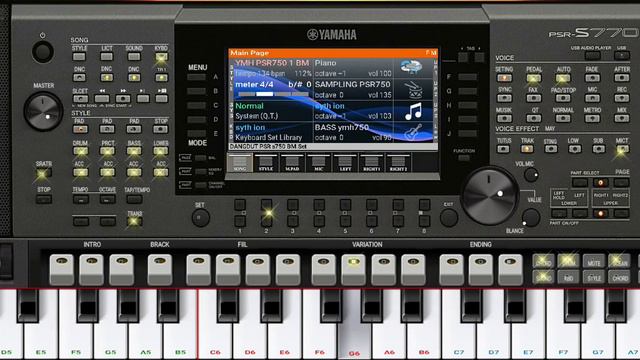Click the rewind button in SONG section
This screenshot has width=640, height=360.
102,98
